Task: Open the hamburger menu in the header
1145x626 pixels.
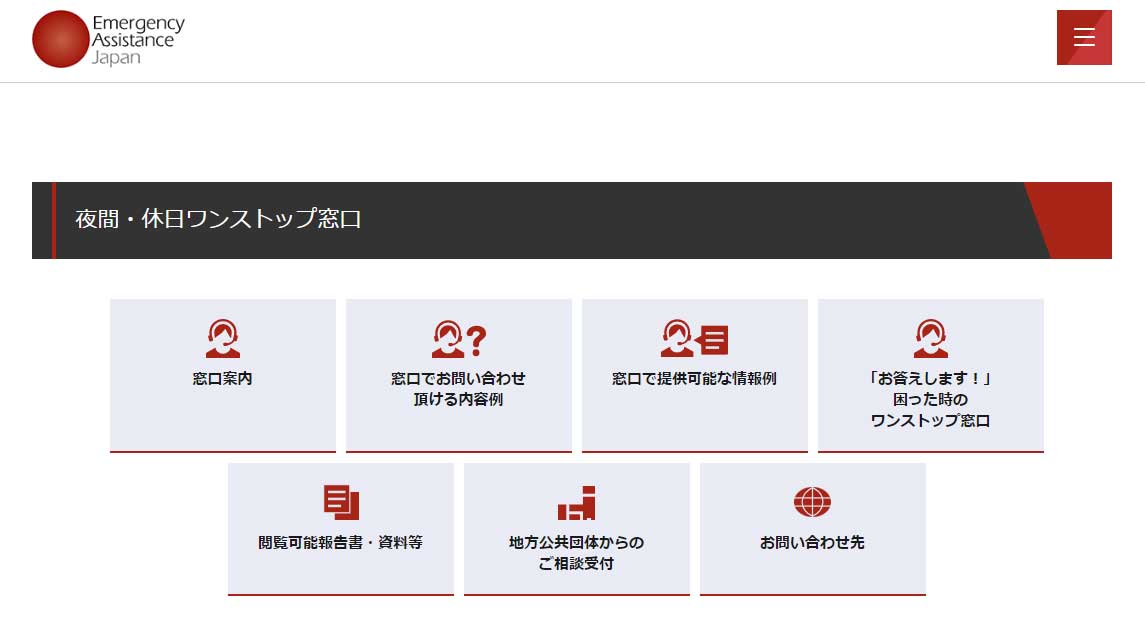Action: (1084, 38)
